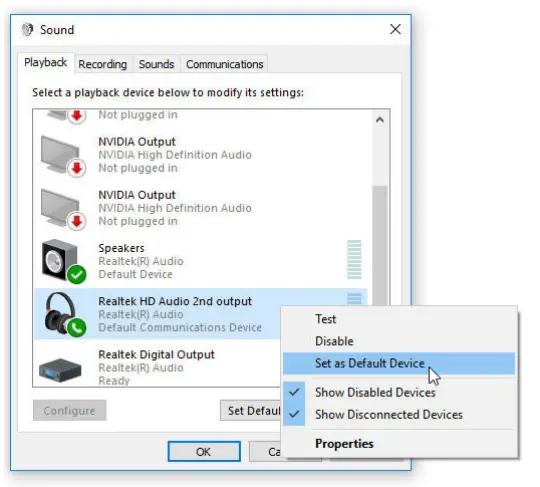Viewport: 540px width, 487px height.
Task: Click the Speakers volume level meter
Action: 354,259
